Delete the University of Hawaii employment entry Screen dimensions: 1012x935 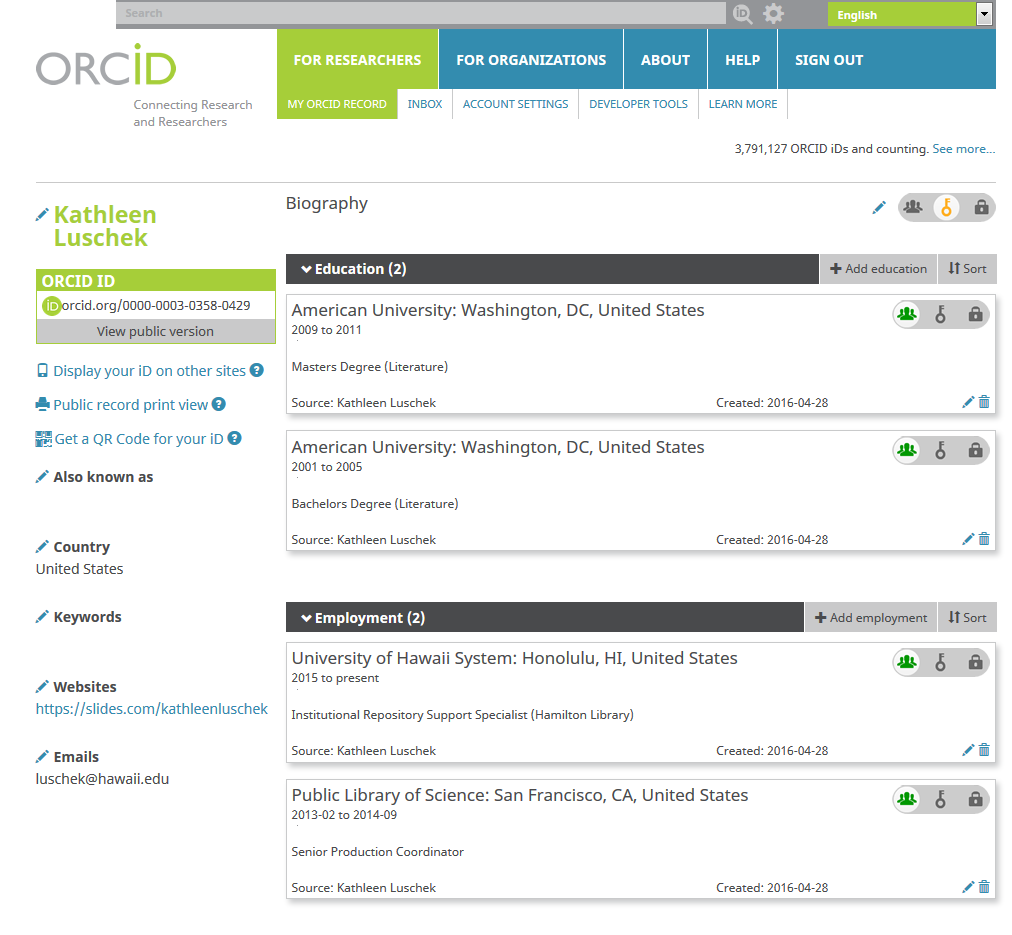tap(984, 750)
